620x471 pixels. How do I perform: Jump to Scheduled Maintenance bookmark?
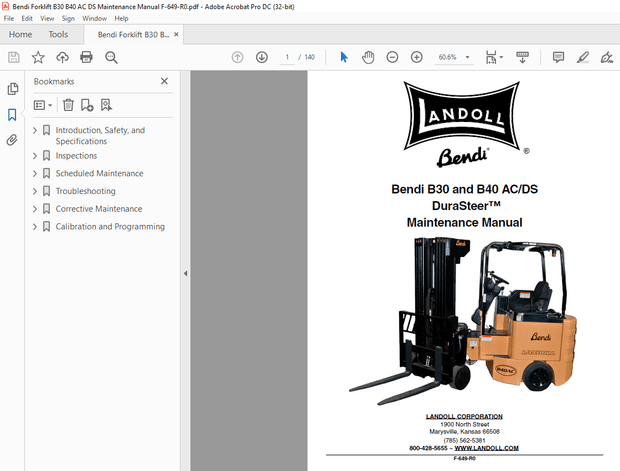(99, 173)
